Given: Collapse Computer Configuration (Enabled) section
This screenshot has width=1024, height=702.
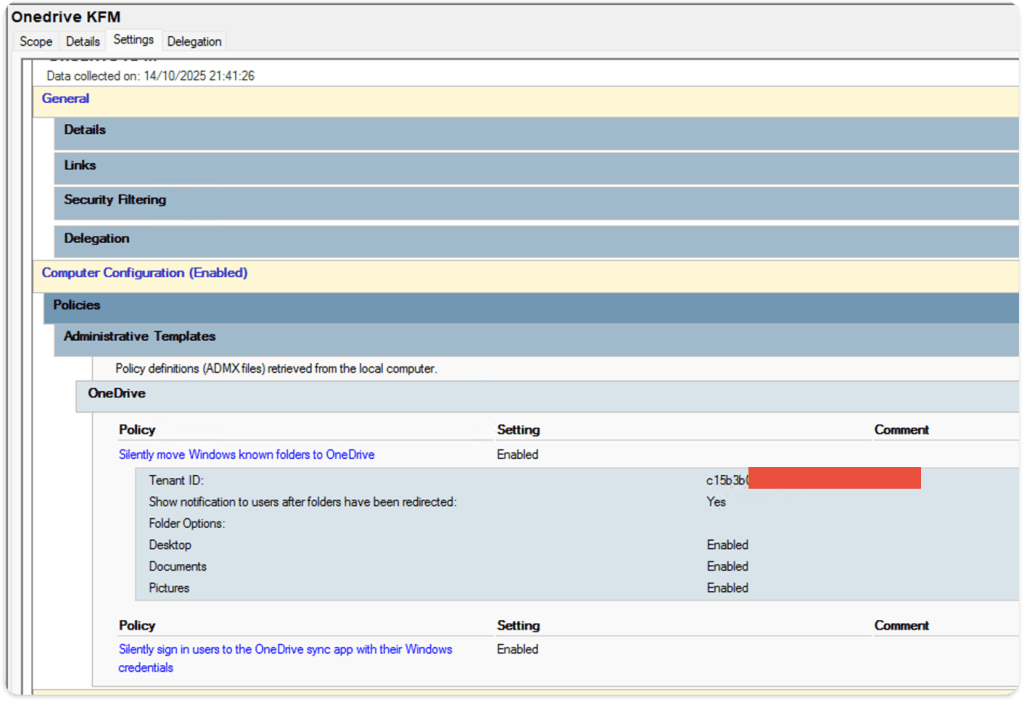Looking at the screenshot, I should [144, 273].
